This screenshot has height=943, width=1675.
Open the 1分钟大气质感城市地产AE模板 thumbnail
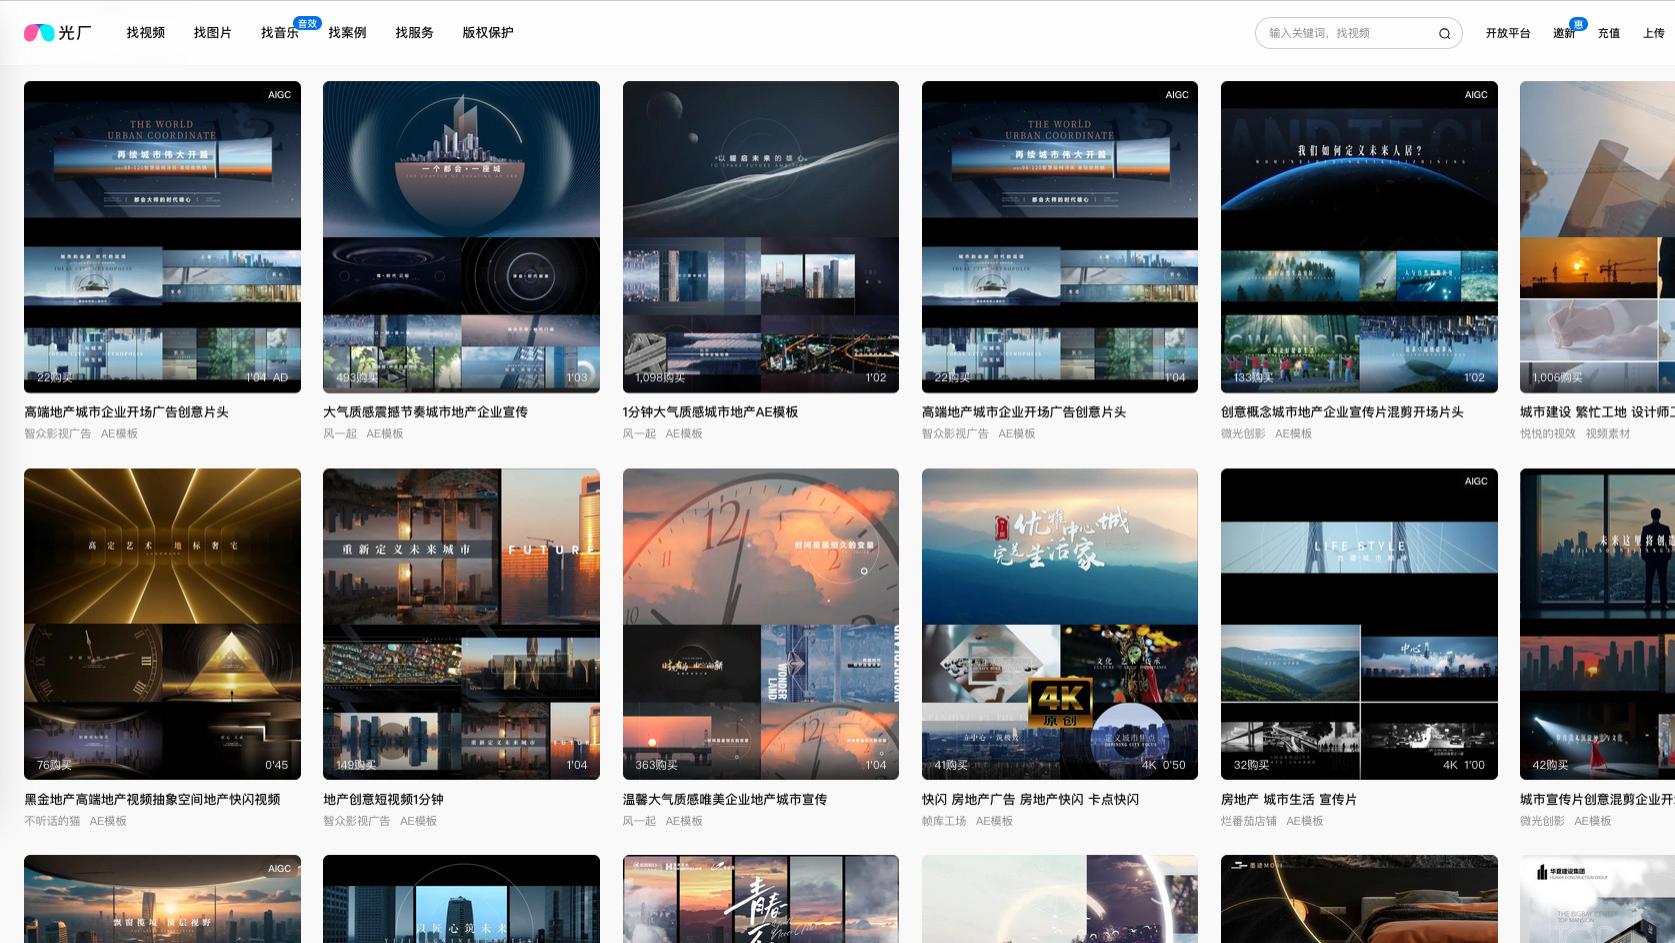pos(761,237)
